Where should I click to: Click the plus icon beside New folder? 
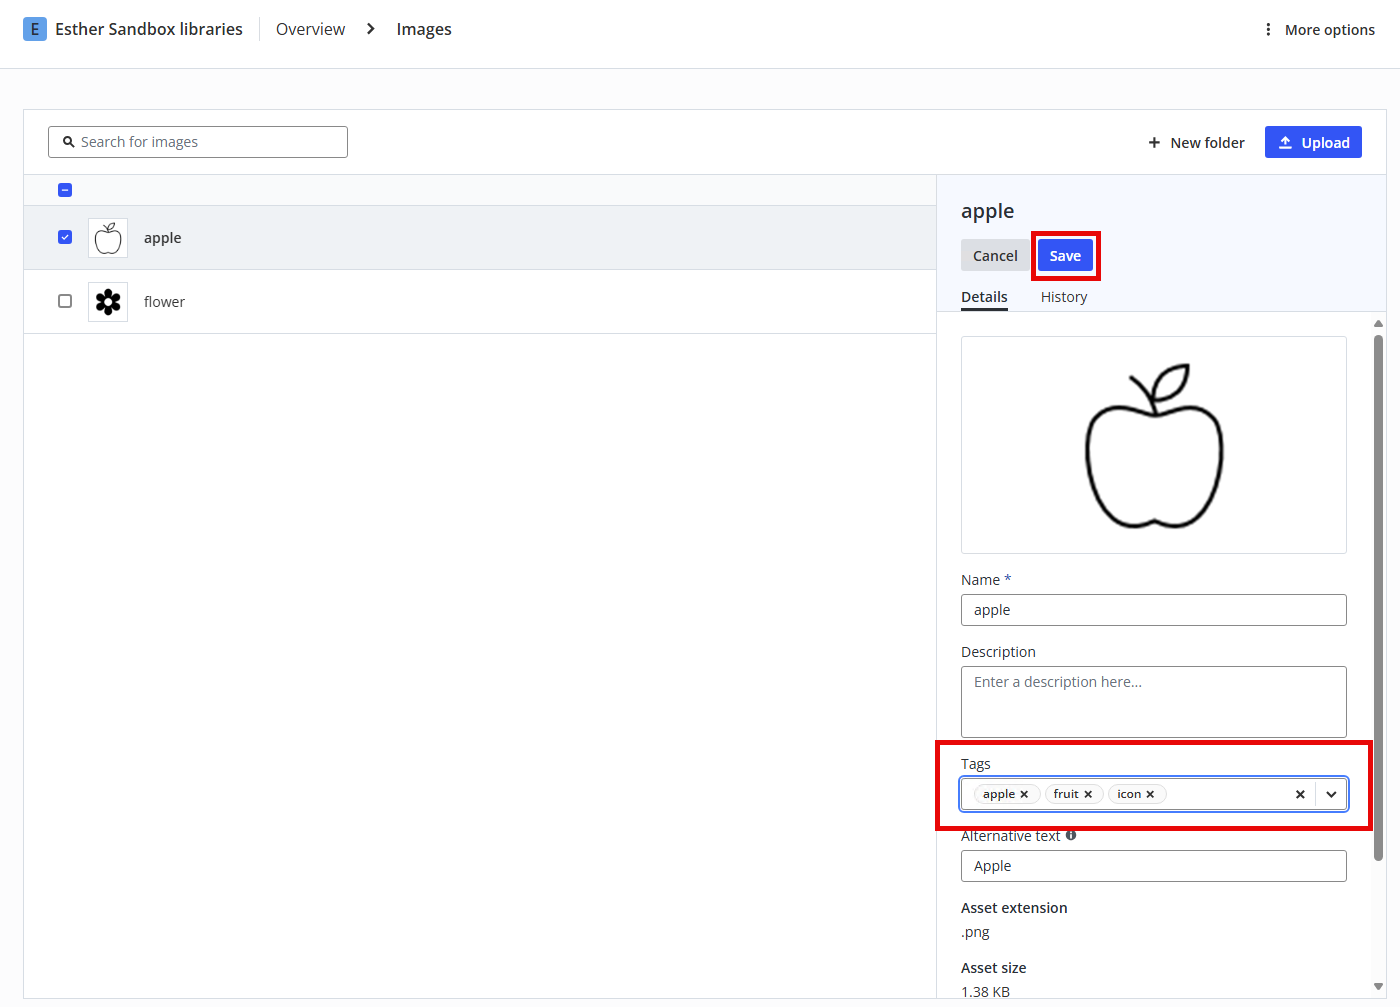tap(1154, 143)
